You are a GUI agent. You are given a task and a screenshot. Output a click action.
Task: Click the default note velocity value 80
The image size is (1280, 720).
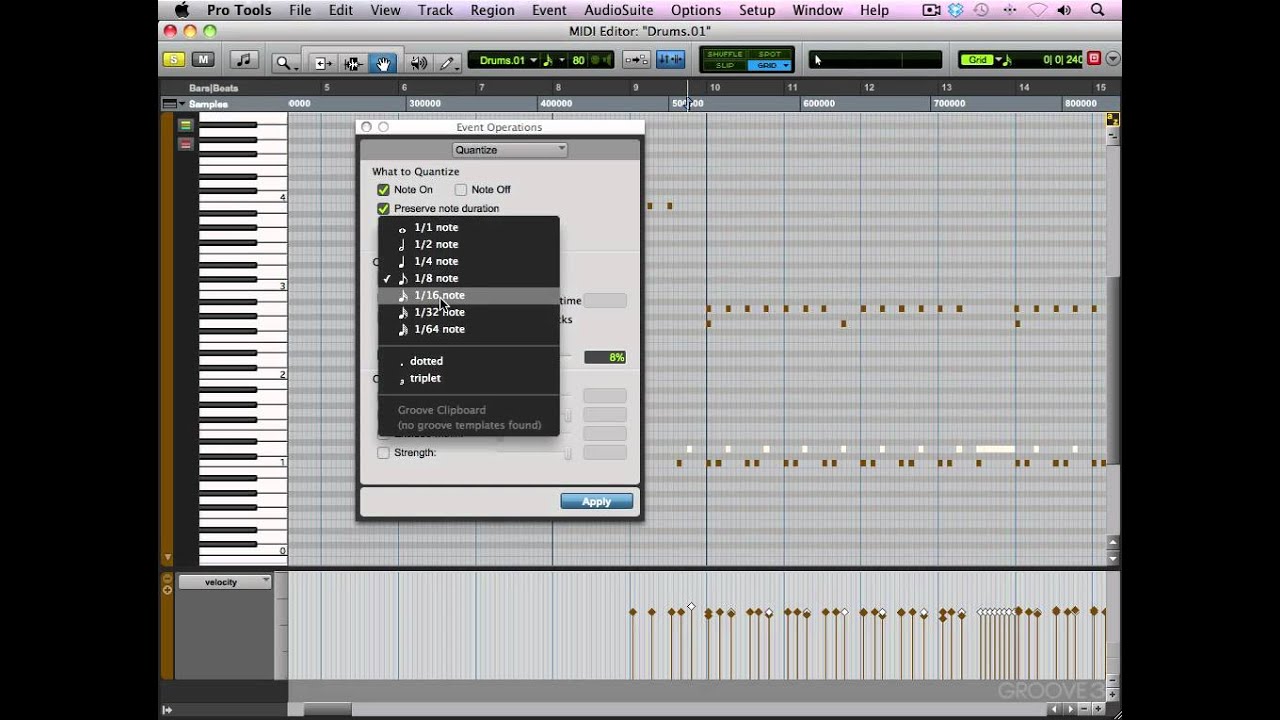coord(578,60)
